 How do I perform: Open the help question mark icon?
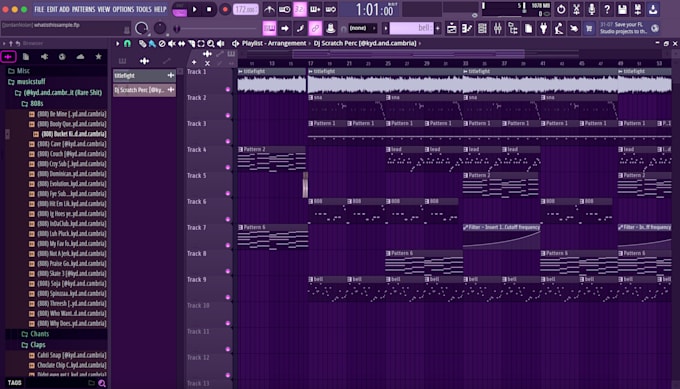point(607,9)
